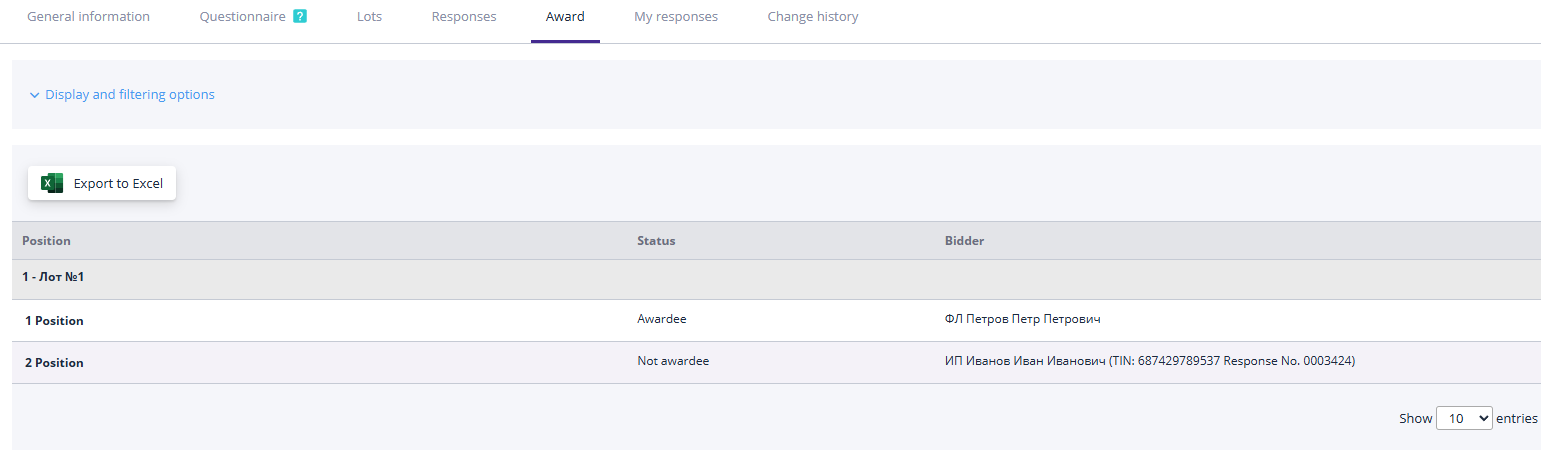Open the General information tab
The width and height of the screenshot is (1541, 450).
click(88, 17)
